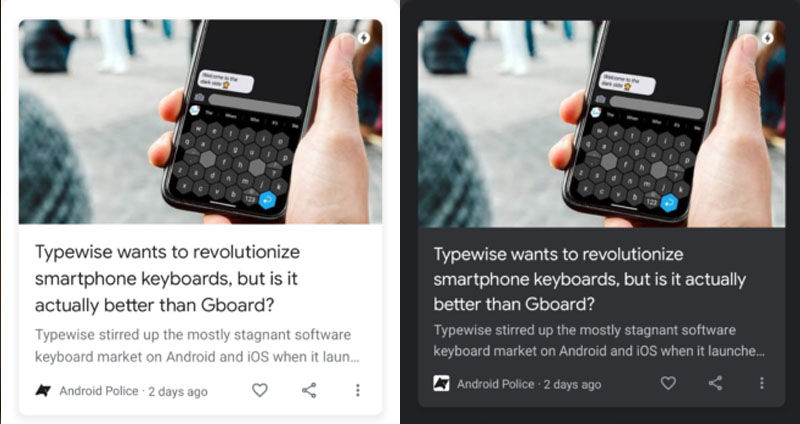This screenshot has height=424, width=800.
Task: Open Typewise article headline on light card
Action: coord(167,279)
